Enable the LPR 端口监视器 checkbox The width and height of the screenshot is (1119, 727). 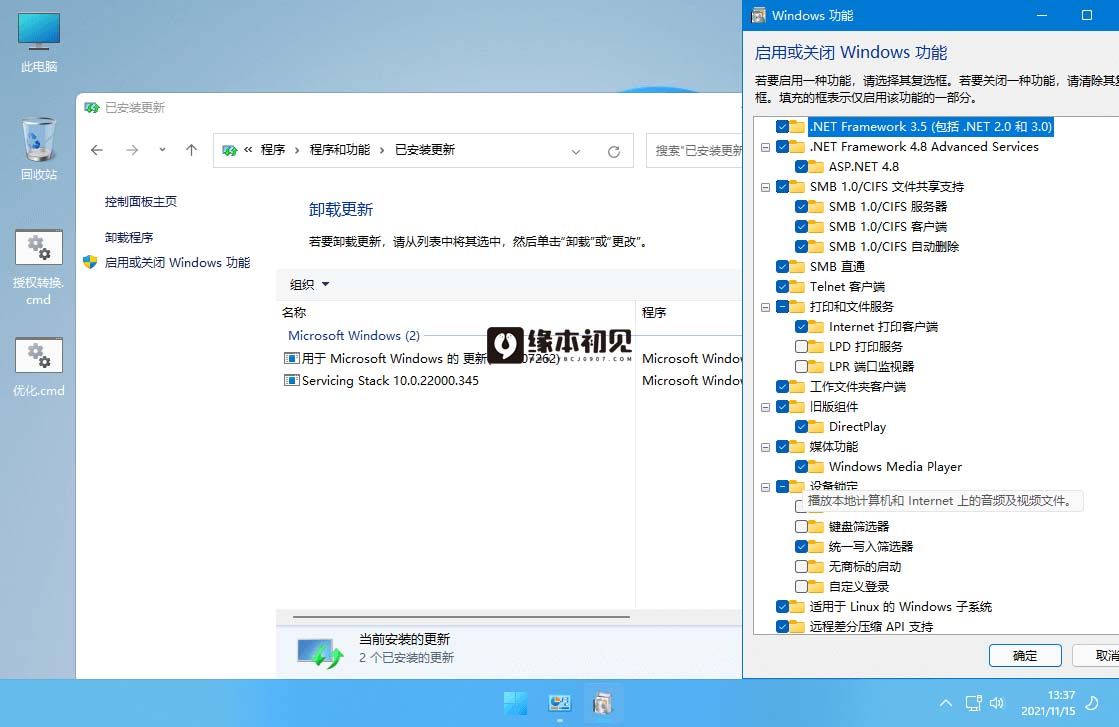tap(801, 367)
